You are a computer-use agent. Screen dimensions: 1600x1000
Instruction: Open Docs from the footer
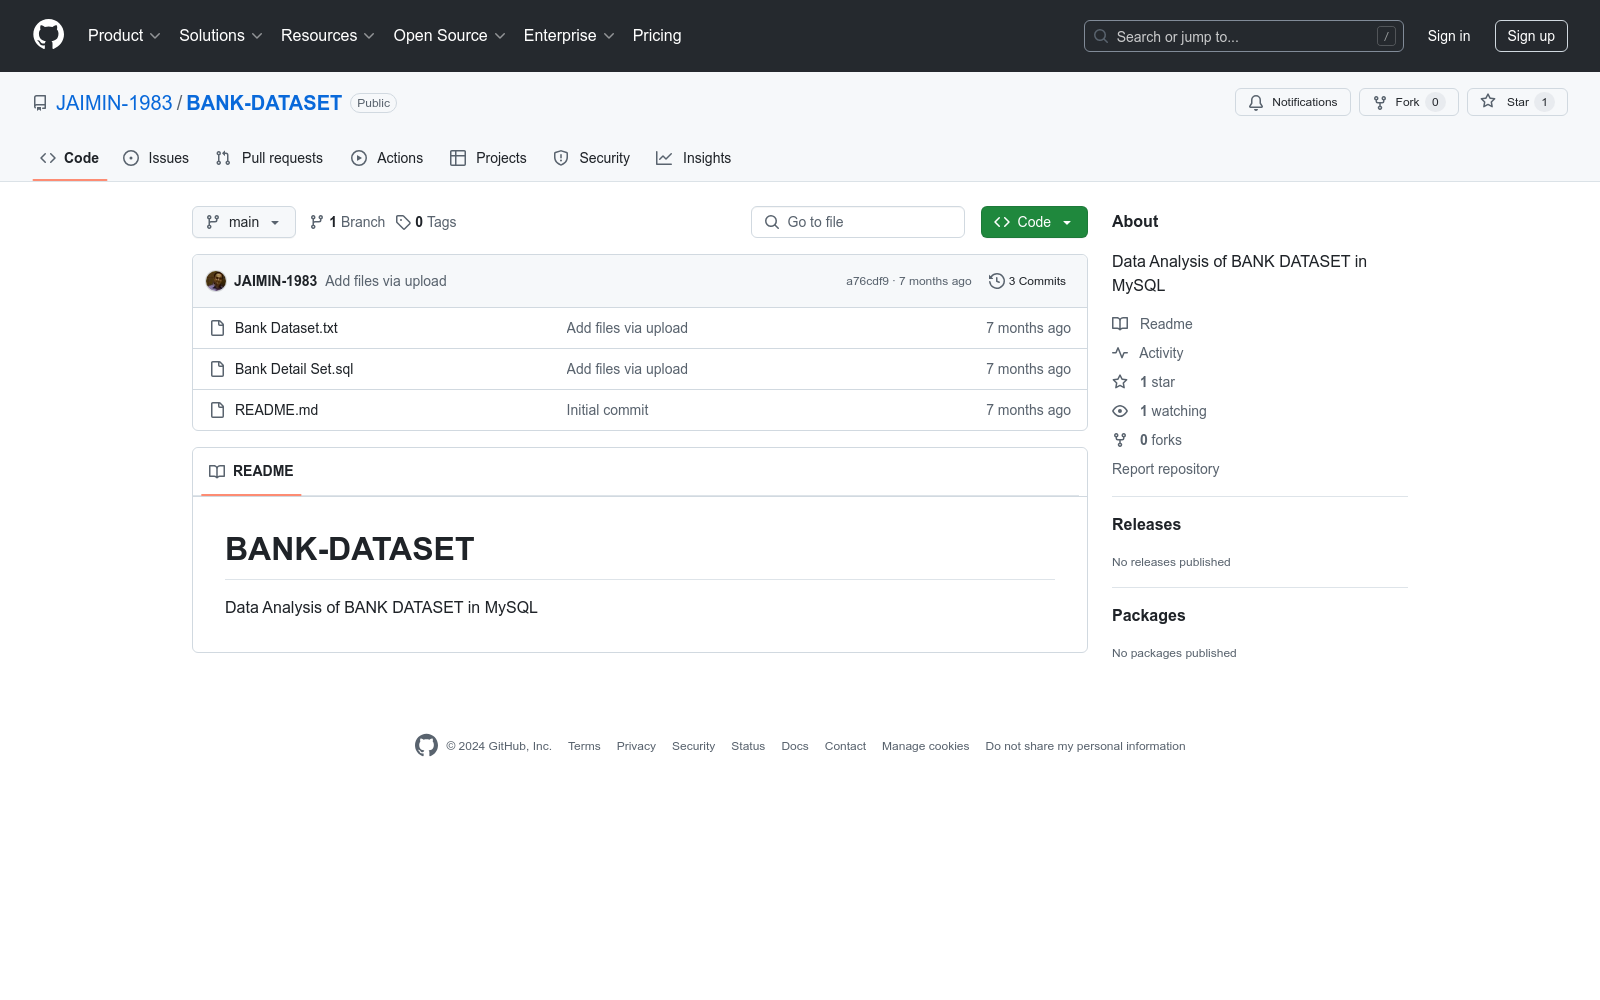pos(795,746)
